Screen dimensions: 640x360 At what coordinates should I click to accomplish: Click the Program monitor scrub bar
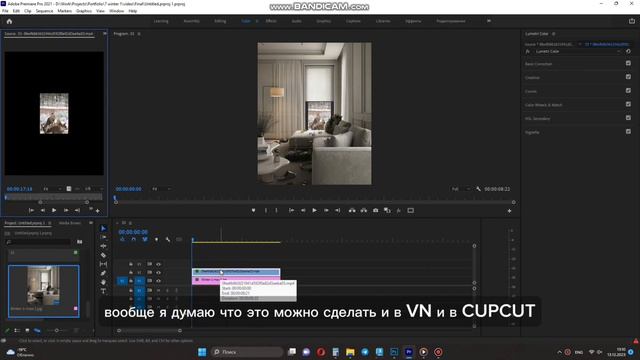(x=314, y=198)
